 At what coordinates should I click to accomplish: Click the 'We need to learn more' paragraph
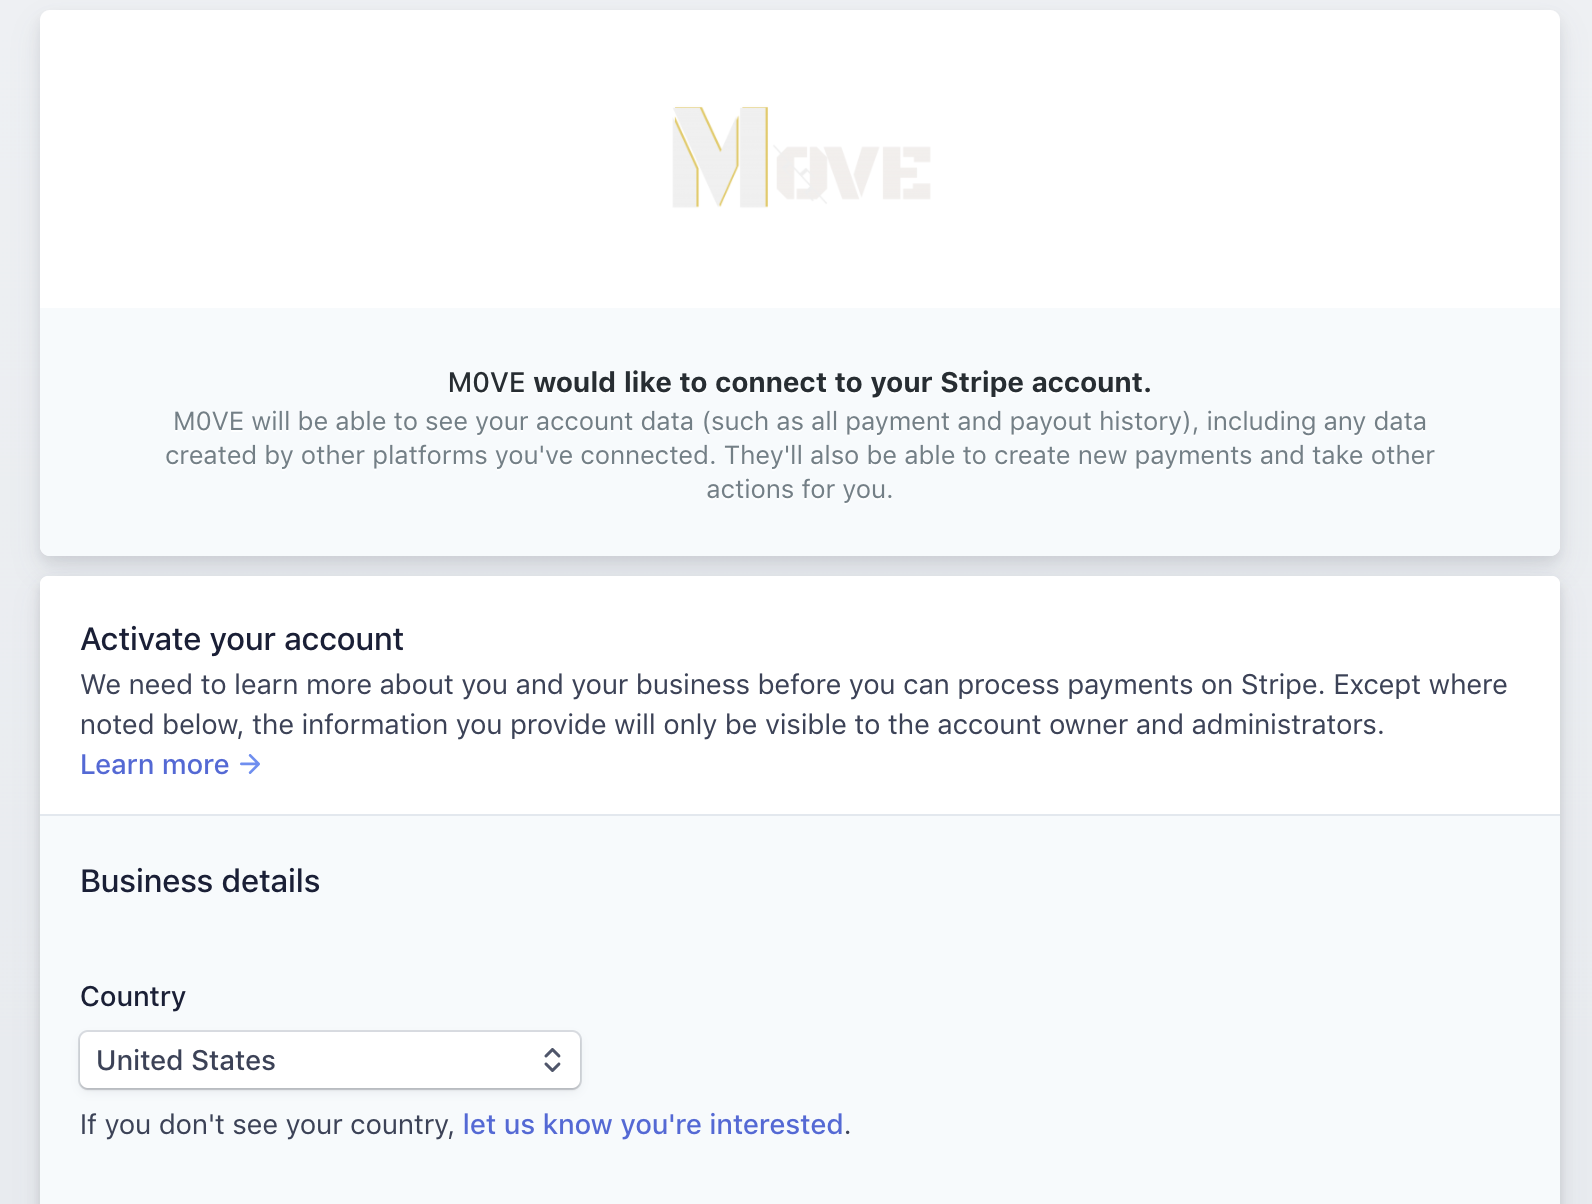pos(794,704)
